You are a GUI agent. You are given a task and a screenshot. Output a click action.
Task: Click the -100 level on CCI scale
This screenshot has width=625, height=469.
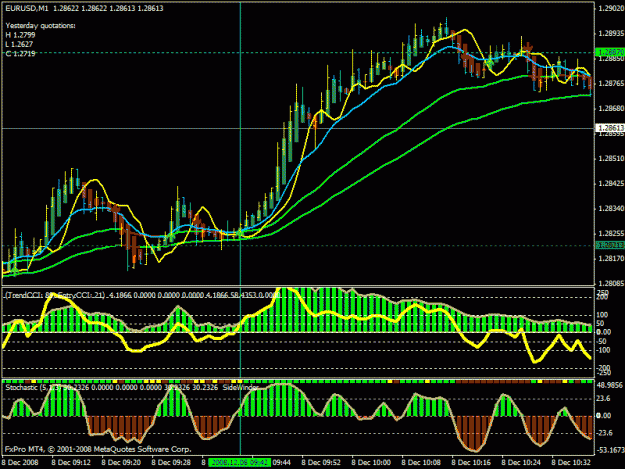tap(602, 350)
